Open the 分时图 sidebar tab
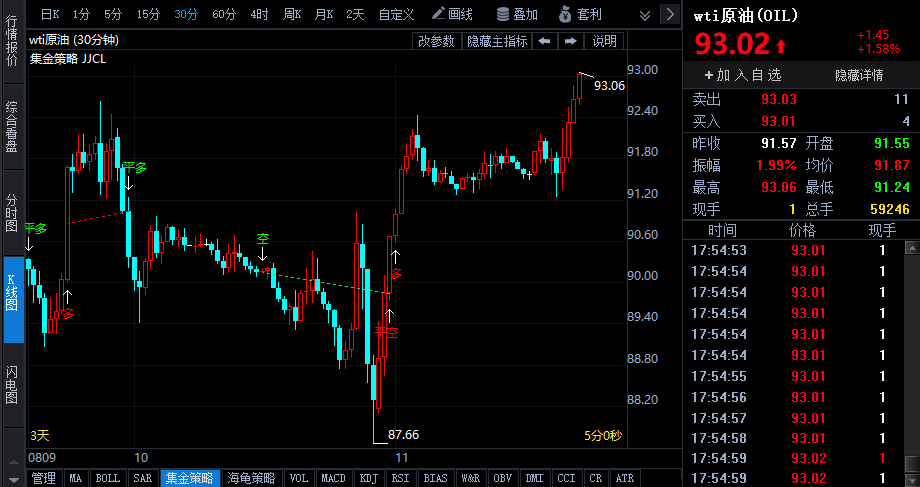 [x=12, y=212]
